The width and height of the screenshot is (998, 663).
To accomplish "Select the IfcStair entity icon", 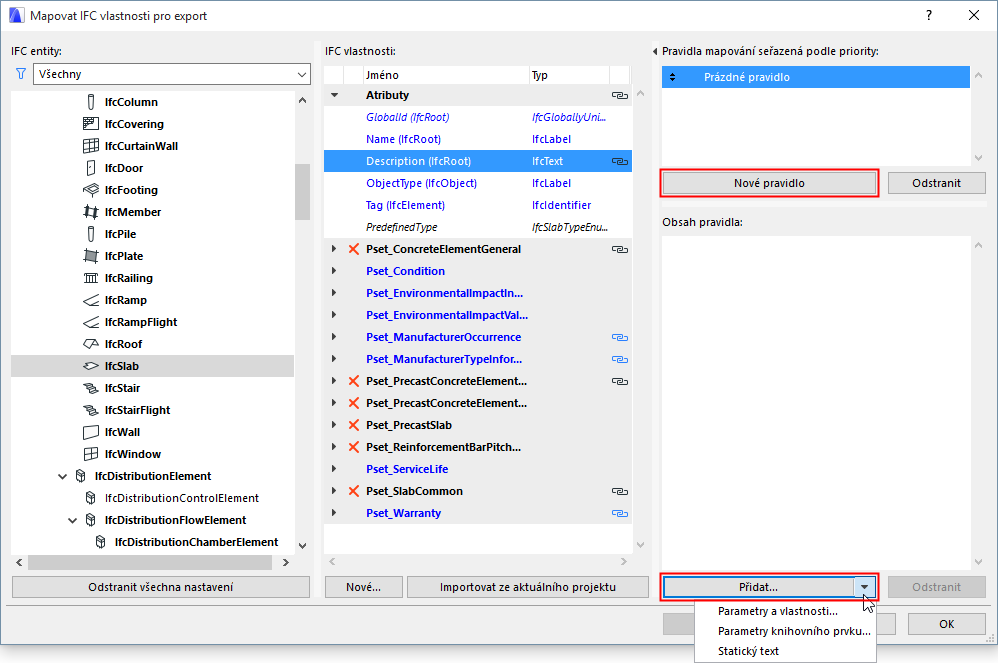I will pos(91,388).
